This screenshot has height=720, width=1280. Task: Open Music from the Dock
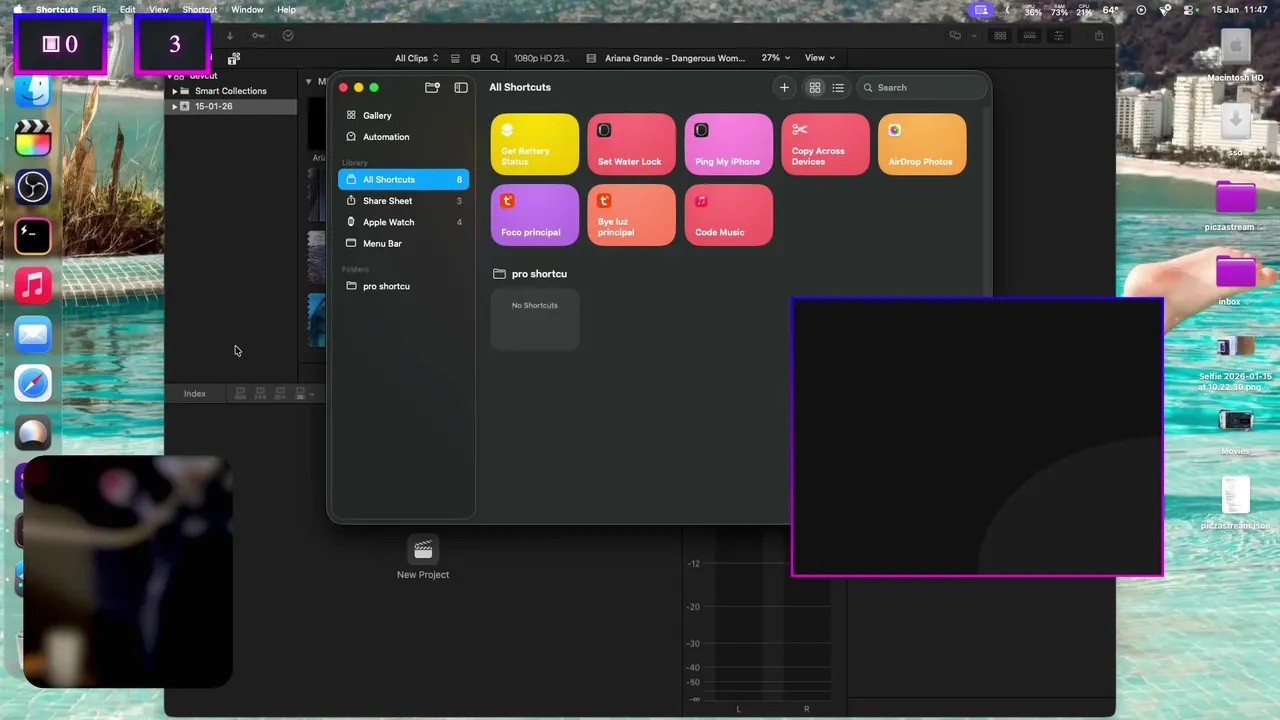[33, 286]
